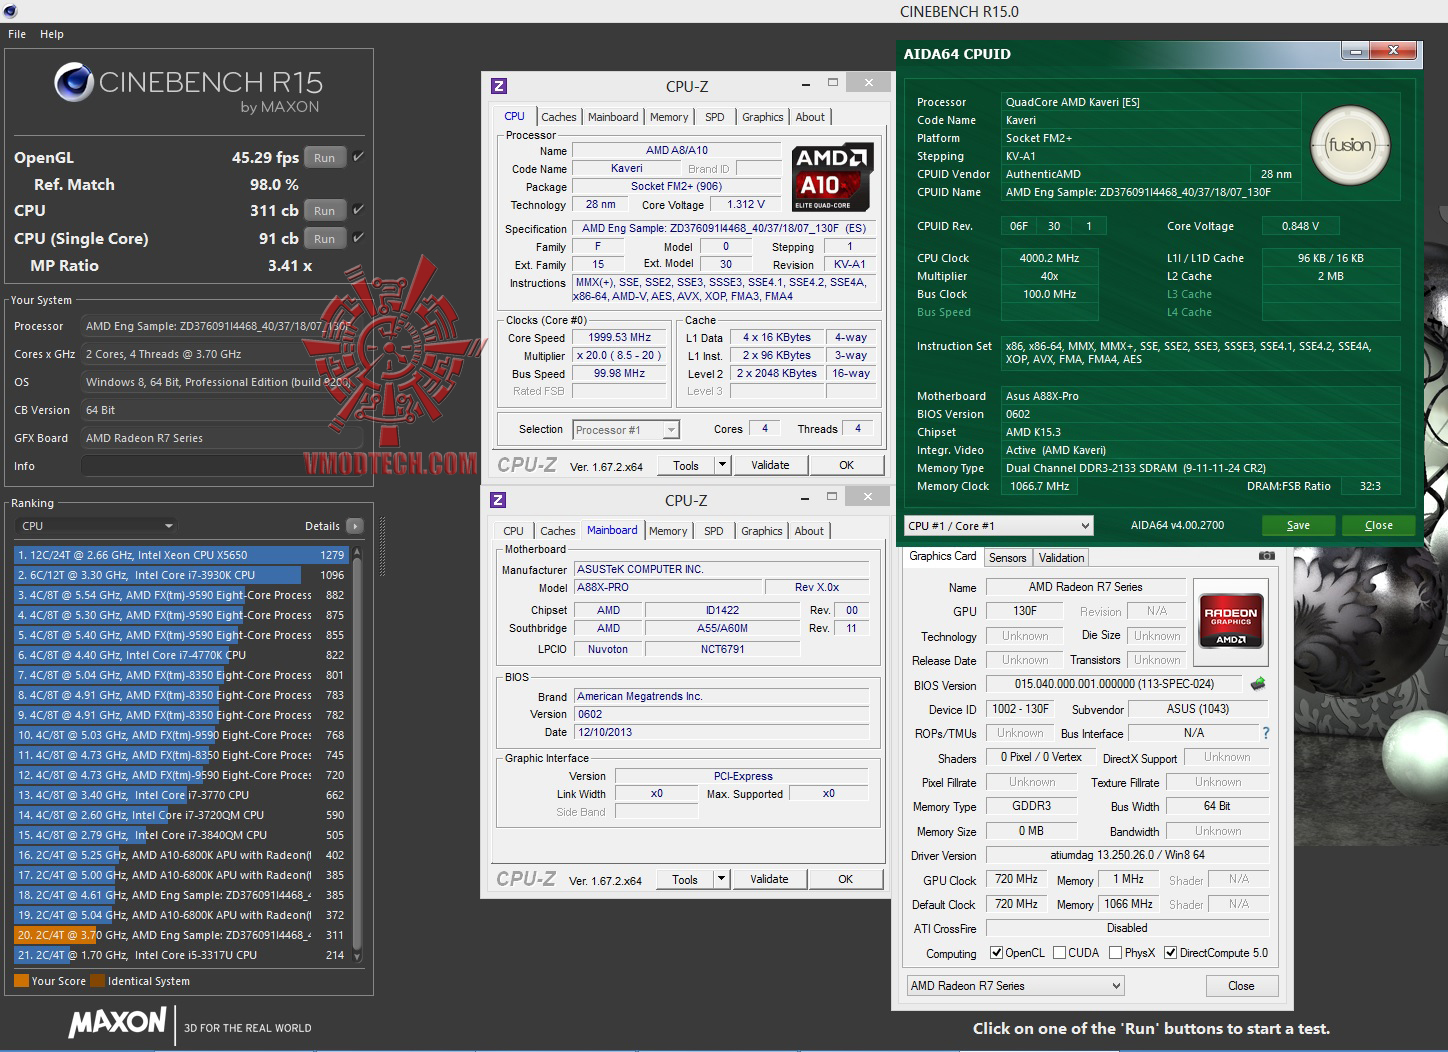The image size is (1448, 1052).
Task: Open the AMD Radeon R7 Series device dropdown
Action: tap(1015, 986)
